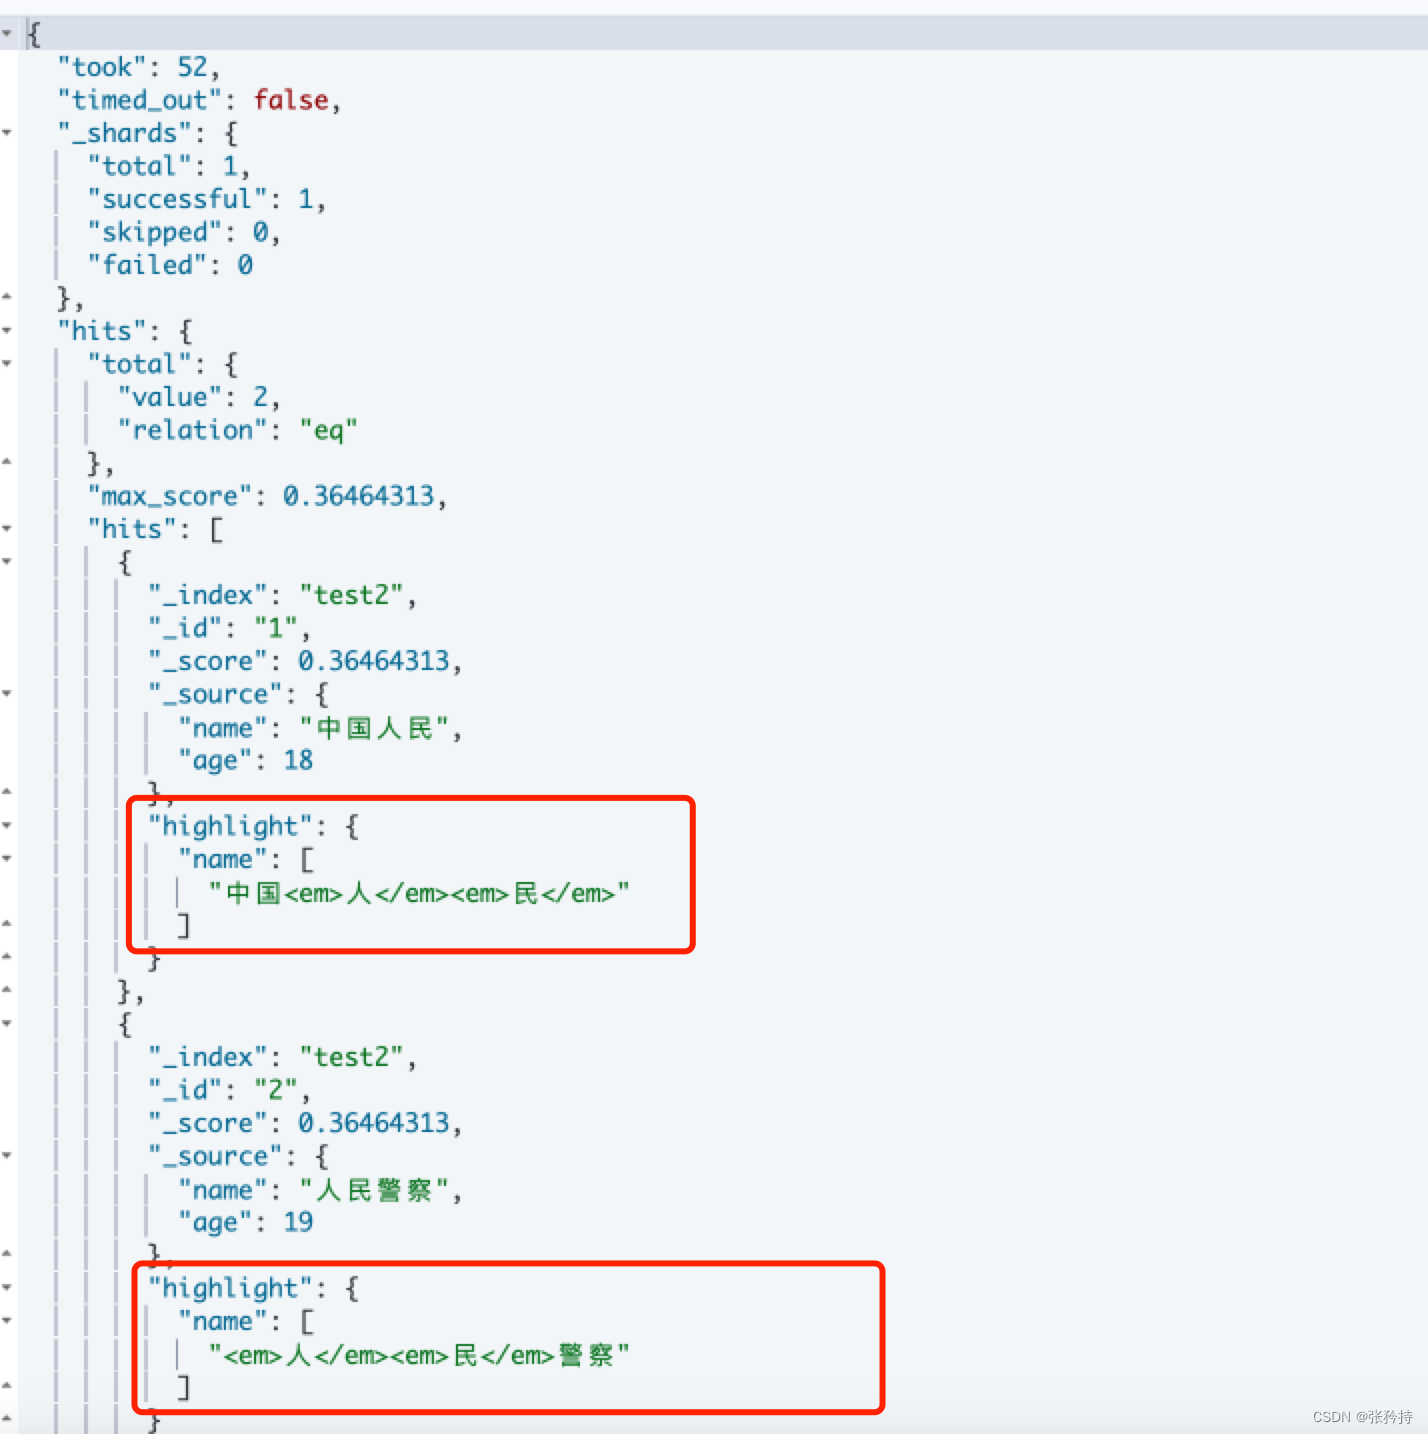Fold the "total": { object under hits
The height and width of the screenshot is (1434, 1428).
coord(7,364)
